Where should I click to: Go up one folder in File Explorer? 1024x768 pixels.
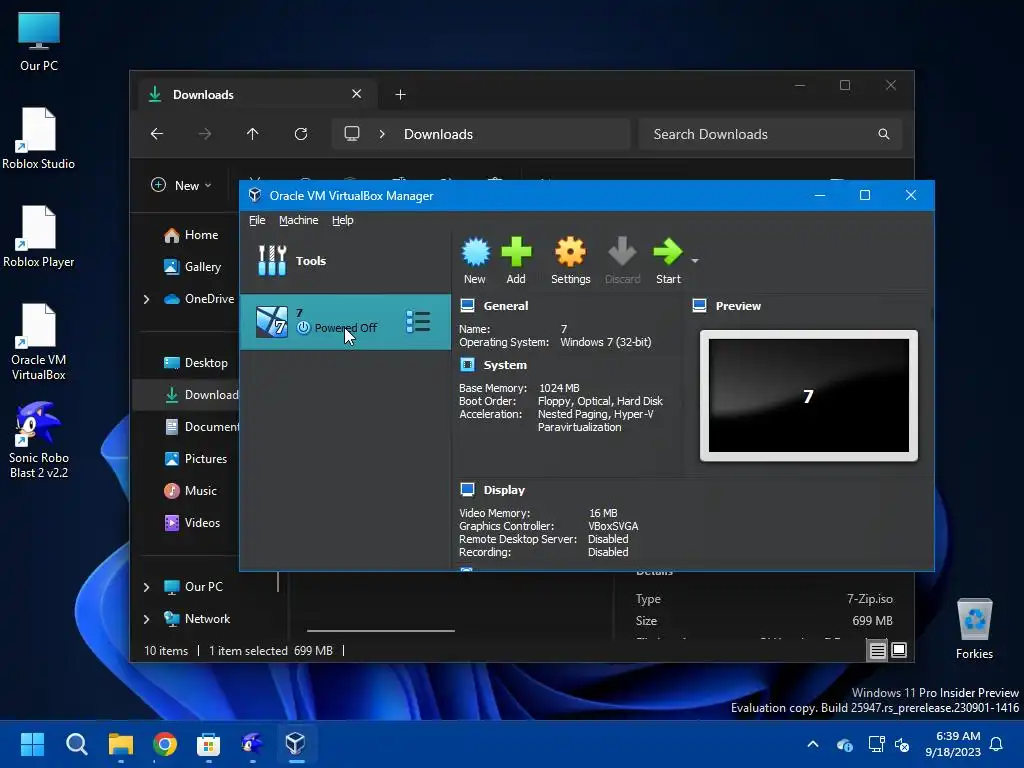pos(253,134)
